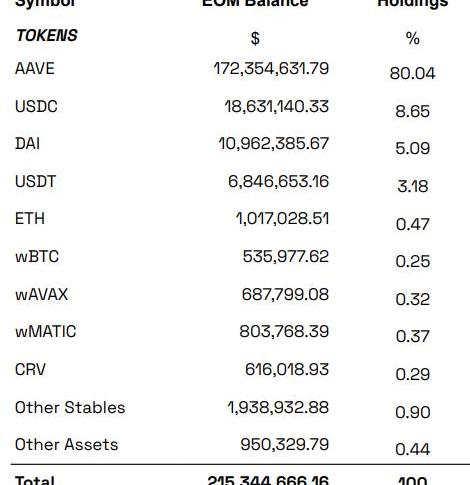Select the USDC row label
The image size is (470, 485).
[x=36, y=107]
